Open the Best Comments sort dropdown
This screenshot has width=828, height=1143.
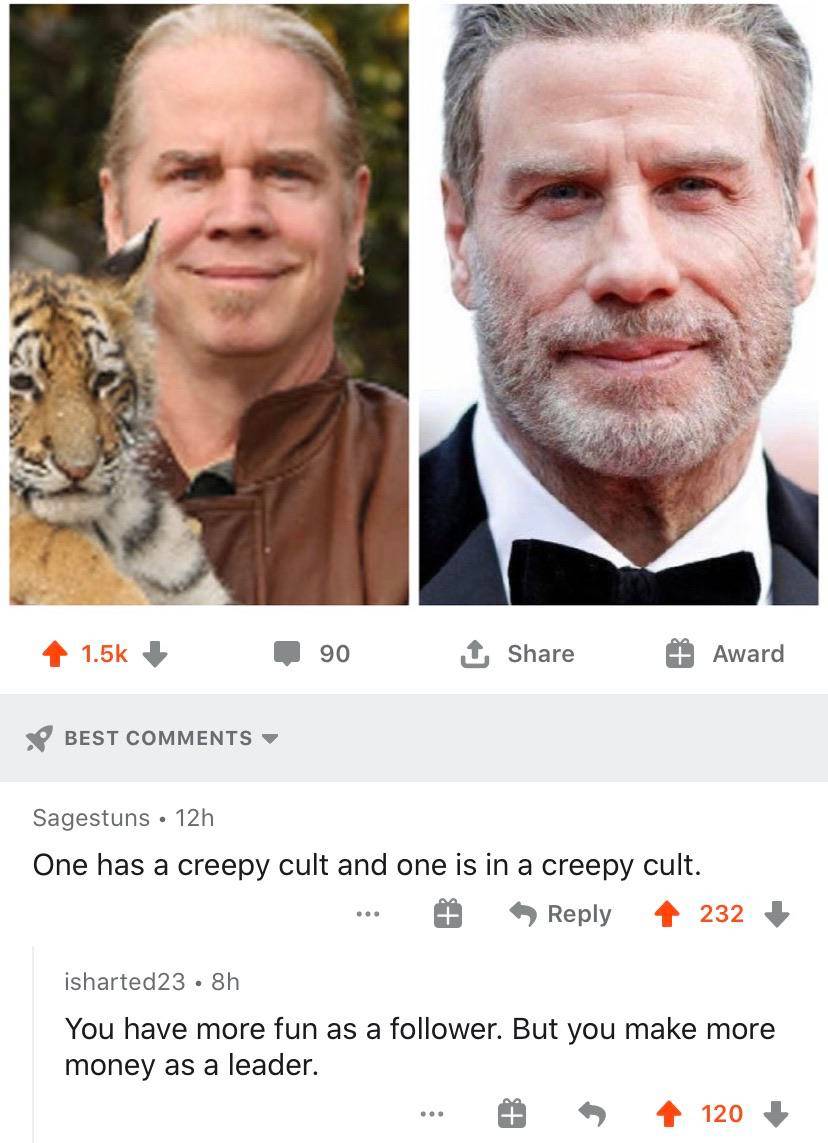pos(155,738)
